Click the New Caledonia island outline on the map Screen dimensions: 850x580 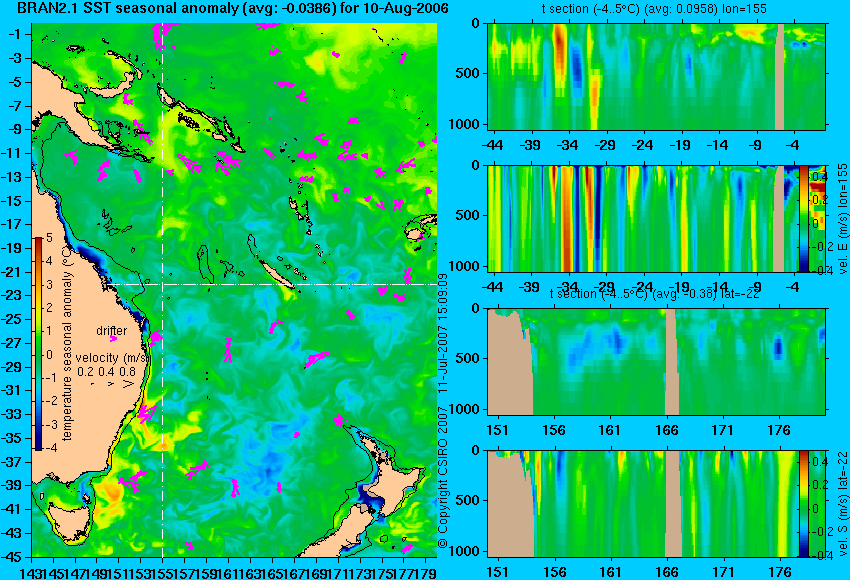point(277,275)
